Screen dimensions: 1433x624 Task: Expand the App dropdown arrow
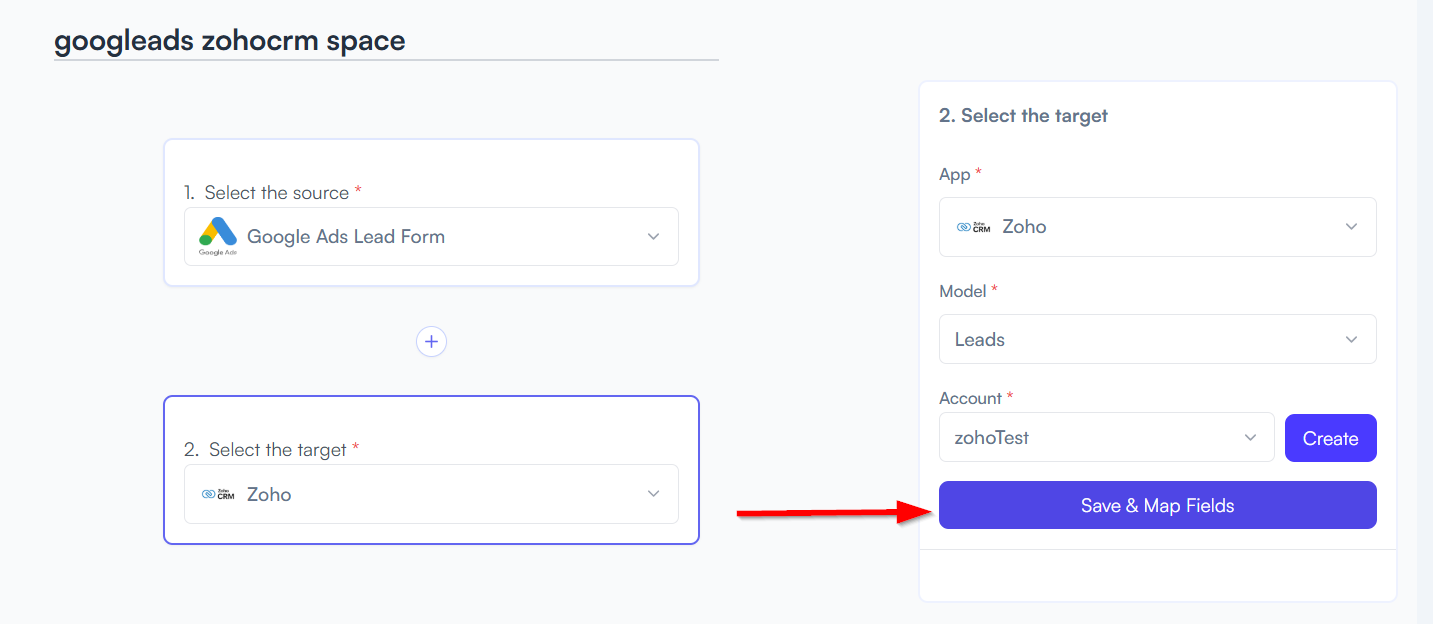pyautogui.click(x=1351, y=227)
